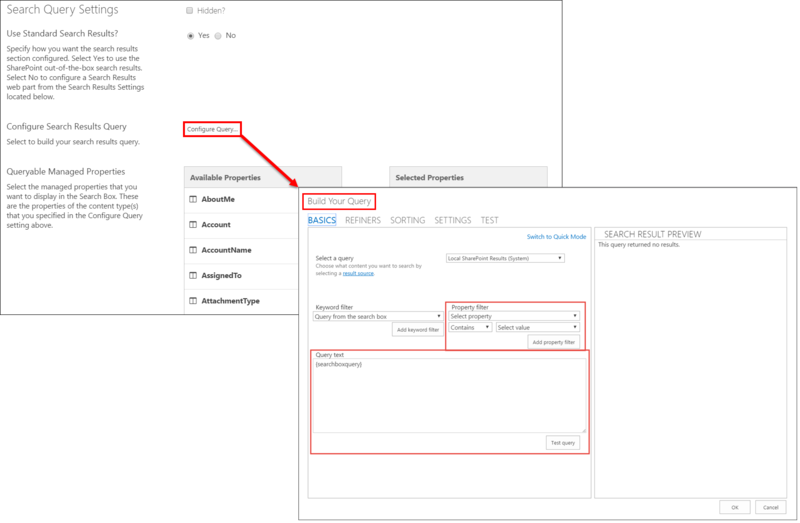Check the Hidden? checkbox
The width and height of the screenshot is (800, 523).
(x=190, y=11)
